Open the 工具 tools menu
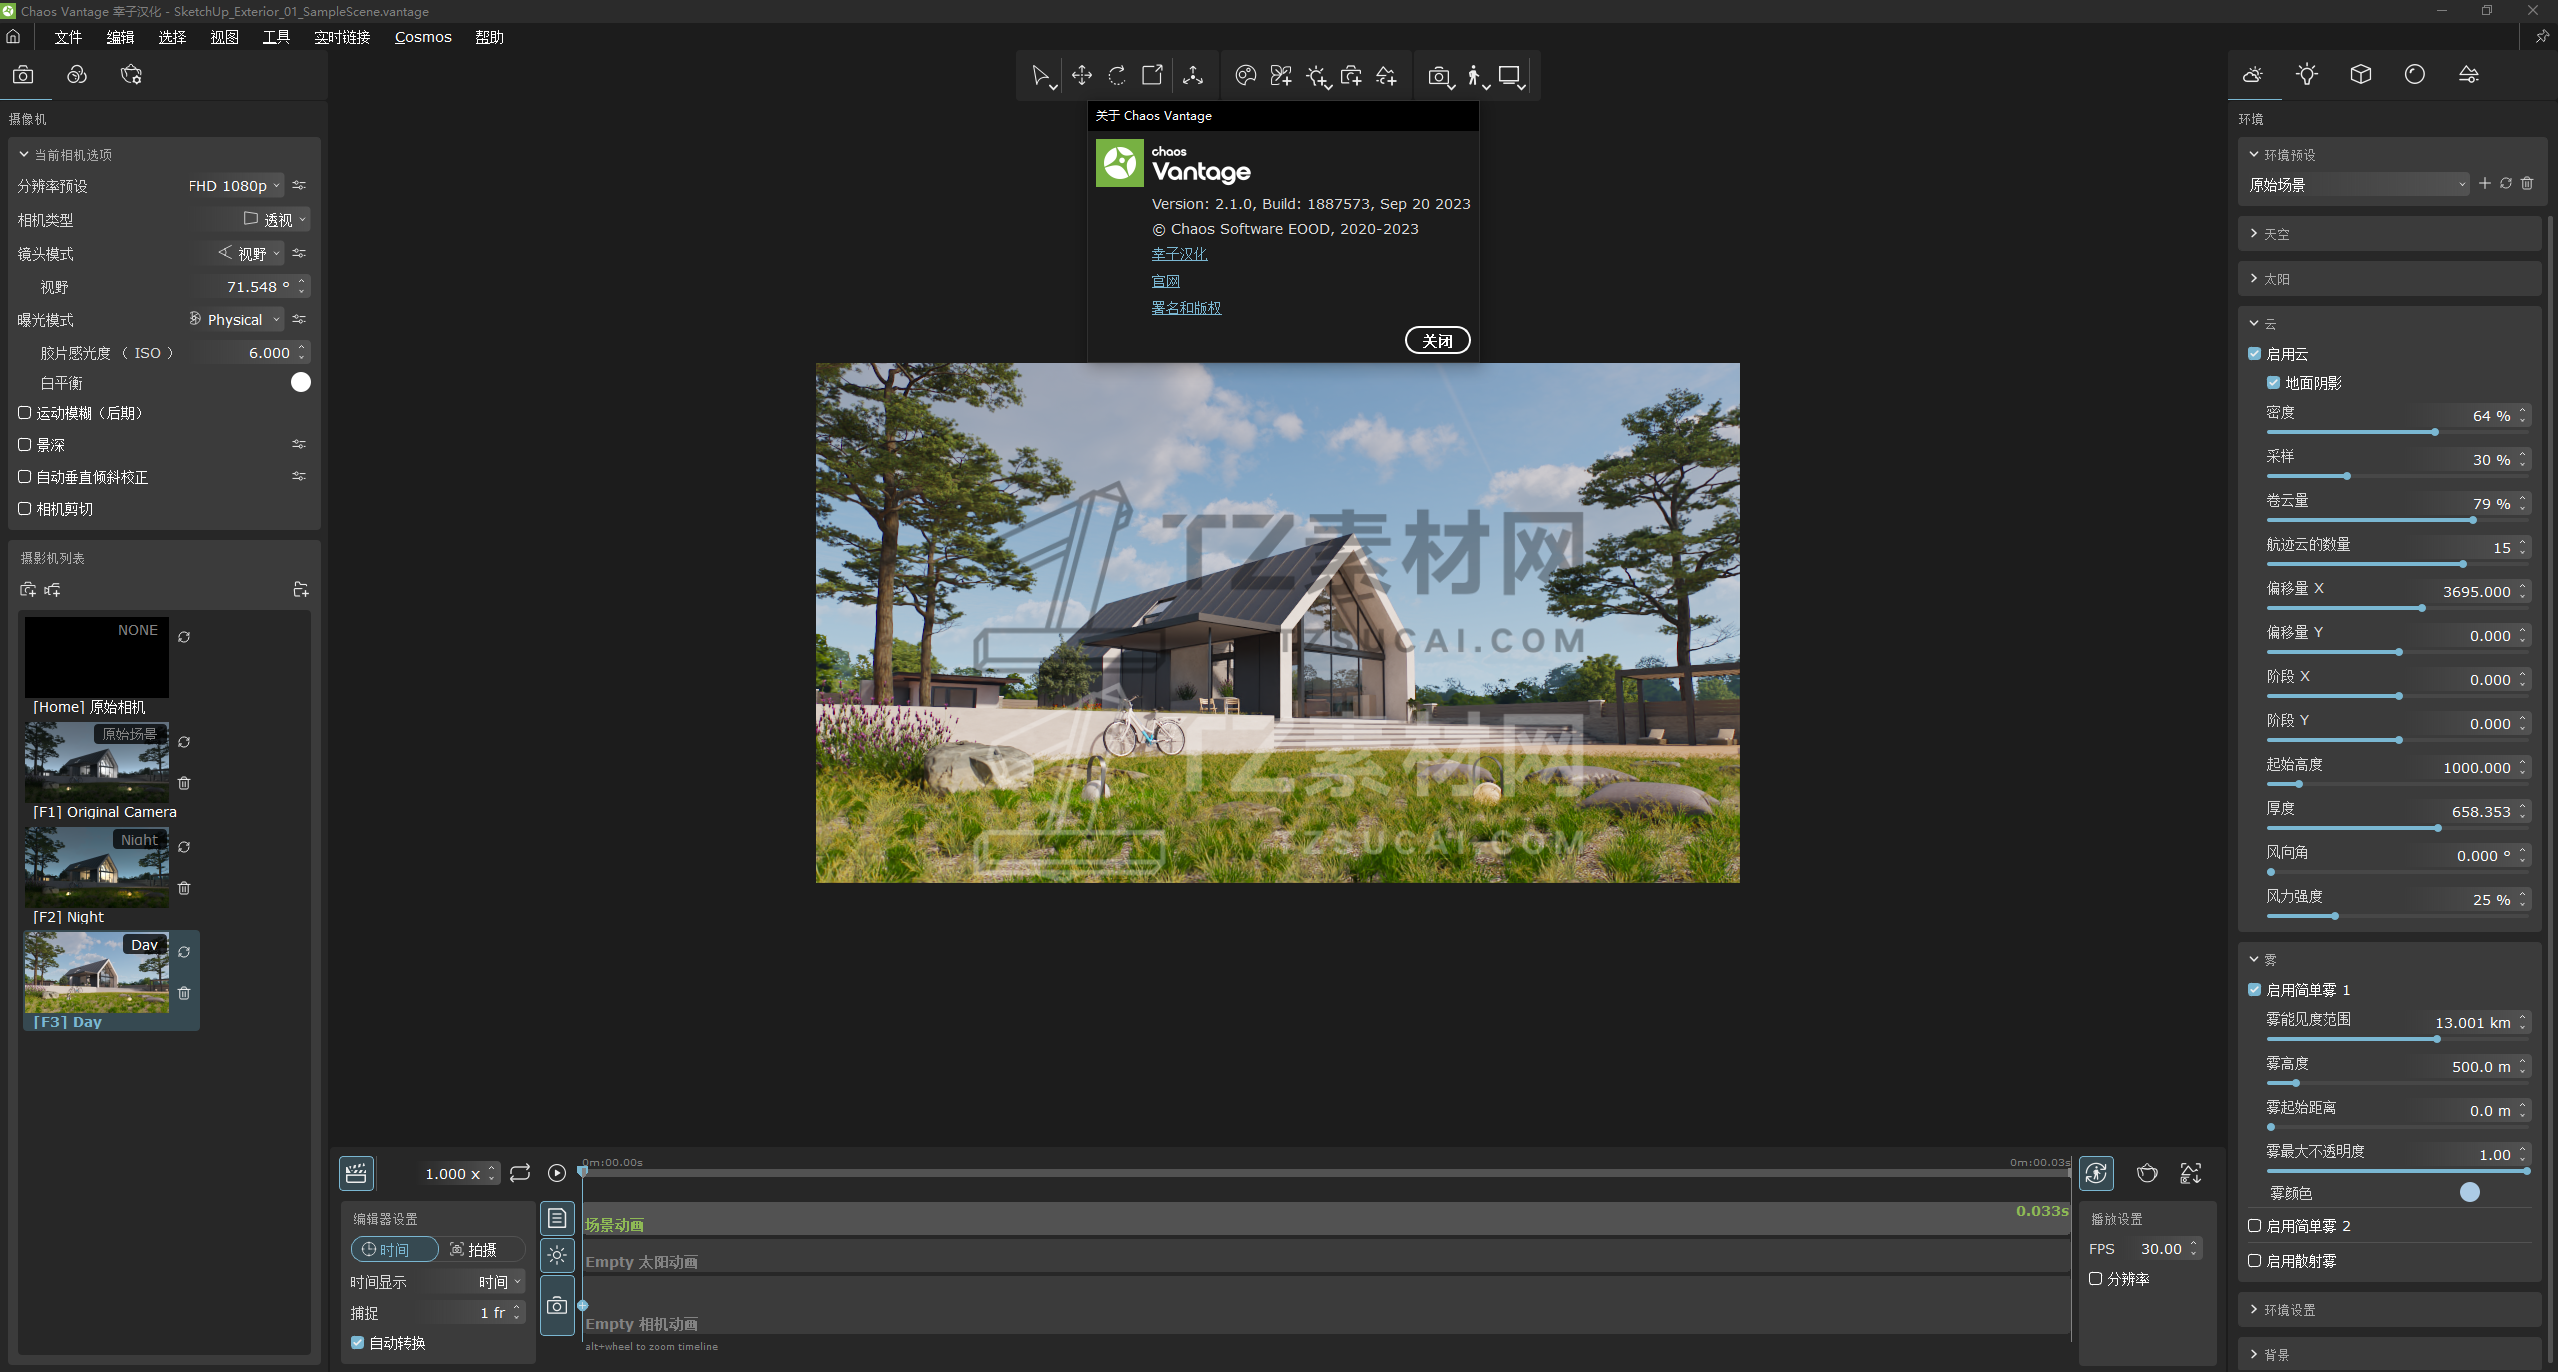 pos(276,37)
